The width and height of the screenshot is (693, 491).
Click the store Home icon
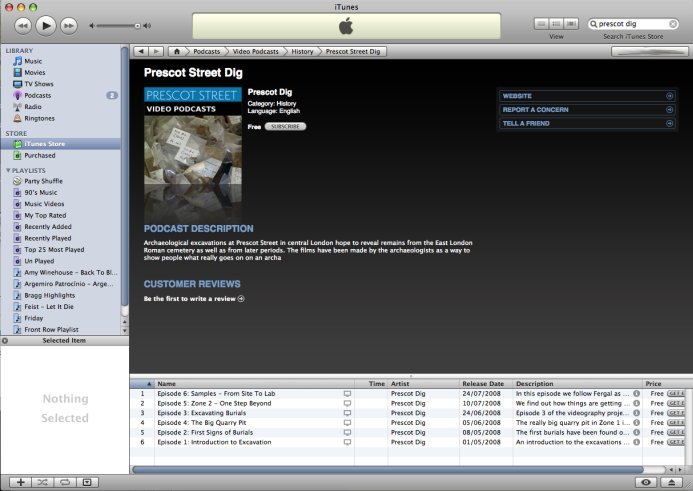click(177, 52)
